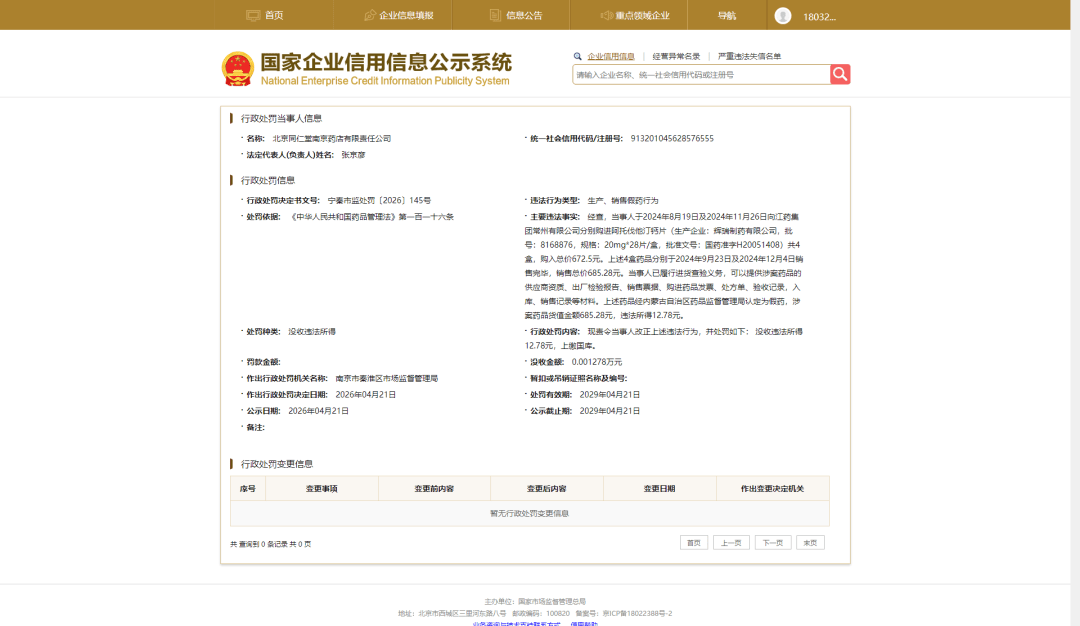Click the account name 18032...
The image size is (1080, 626).
pyautogui.click(x=819, y=17)
